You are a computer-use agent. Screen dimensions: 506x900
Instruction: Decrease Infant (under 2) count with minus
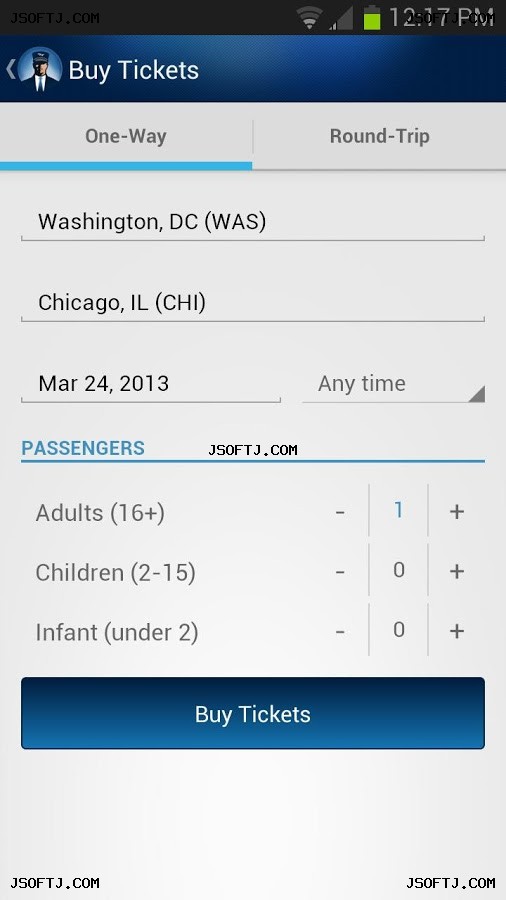click(x=340, y=631)
